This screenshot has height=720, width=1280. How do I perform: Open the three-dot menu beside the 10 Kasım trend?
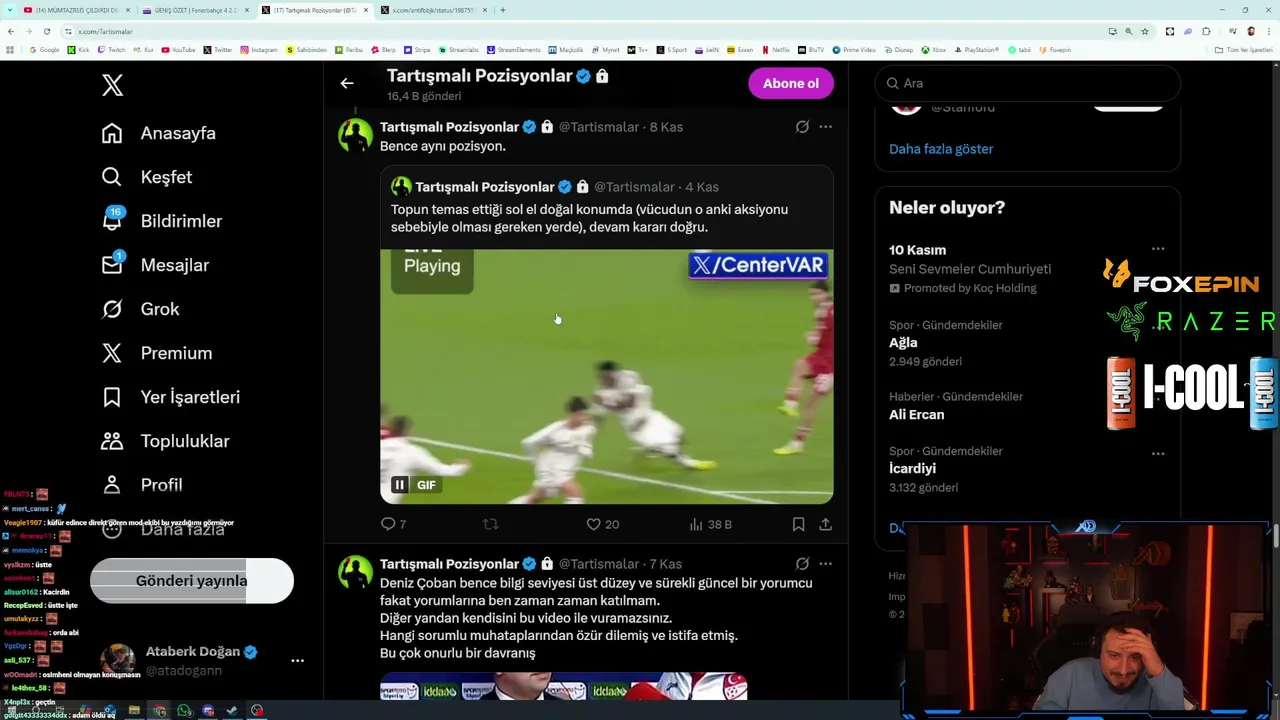[x=1157, y=249]
